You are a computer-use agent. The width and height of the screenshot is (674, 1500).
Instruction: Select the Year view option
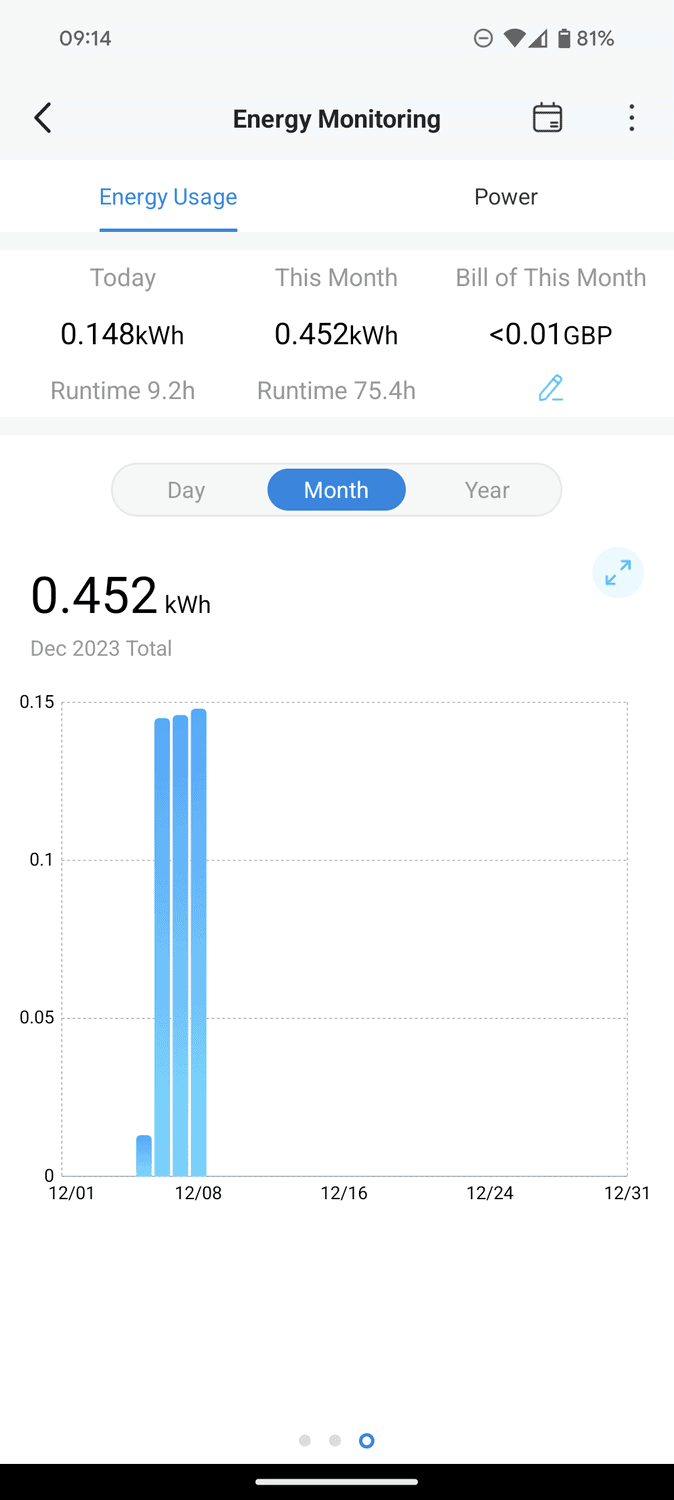487,490
